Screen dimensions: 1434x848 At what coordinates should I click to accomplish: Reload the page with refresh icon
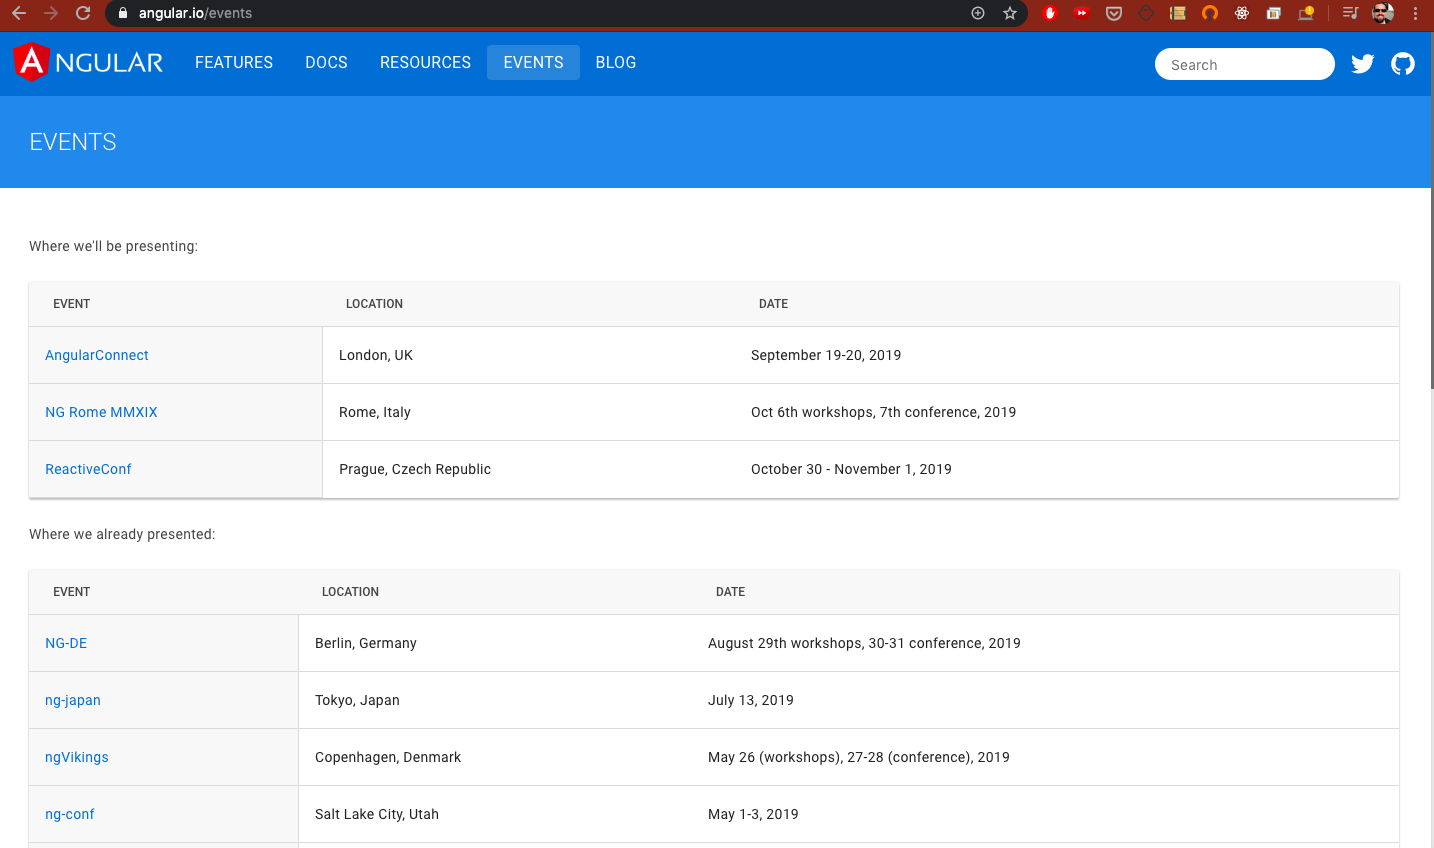pos(83,13)
